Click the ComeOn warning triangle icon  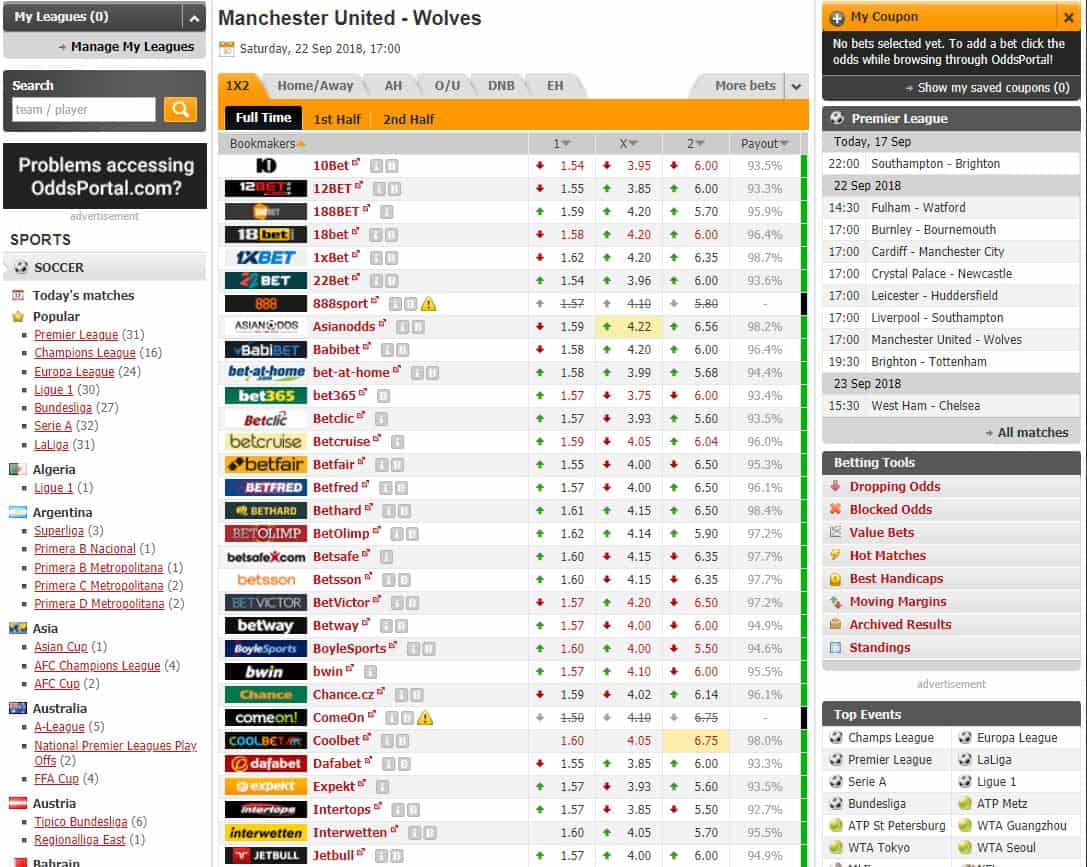(x=425, y=718)
